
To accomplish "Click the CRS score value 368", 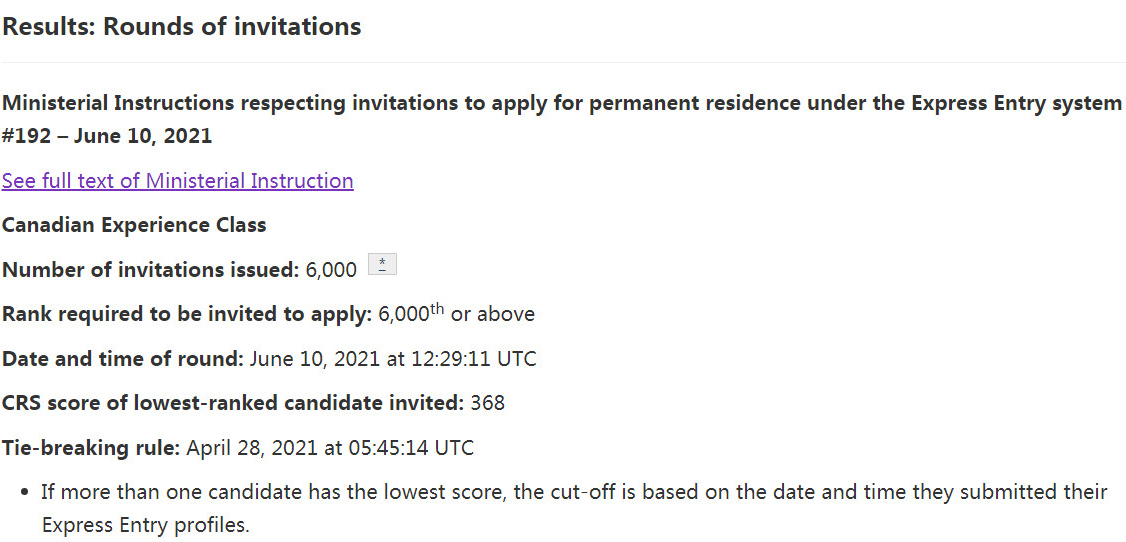I will click(488, 403).
